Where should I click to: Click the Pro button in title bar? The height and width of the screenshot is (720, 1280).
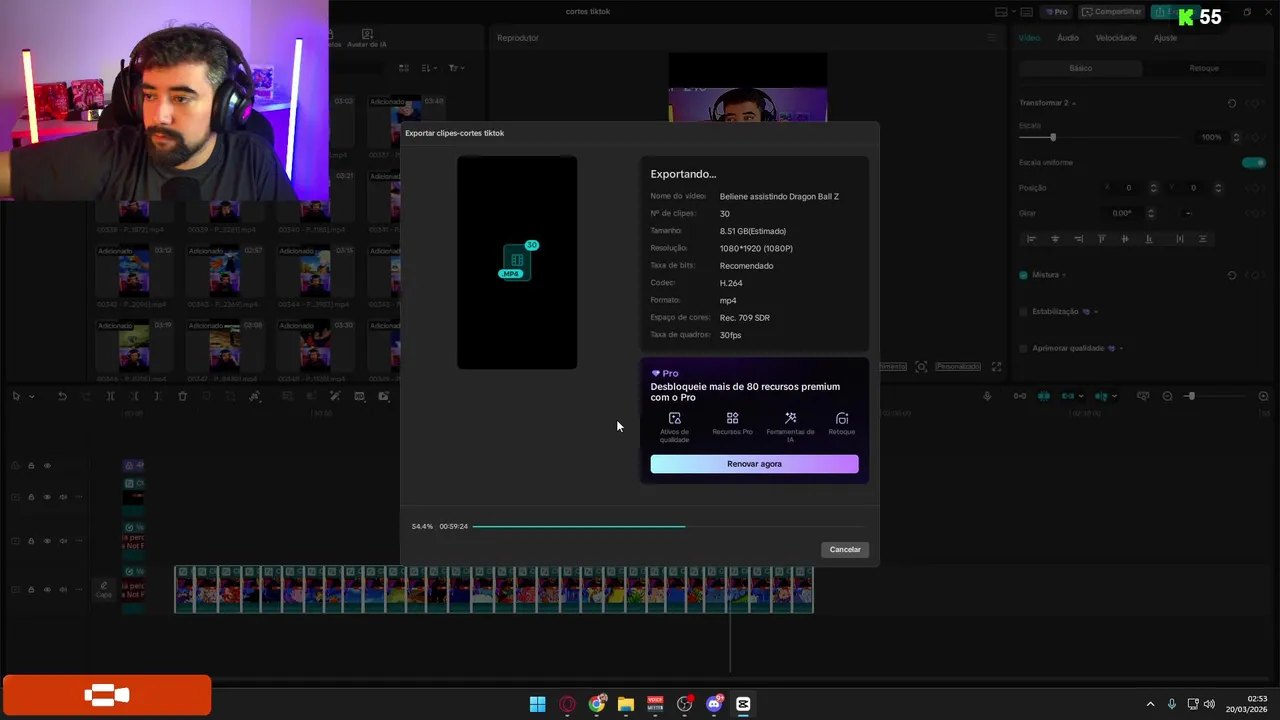coord(1056,12)
